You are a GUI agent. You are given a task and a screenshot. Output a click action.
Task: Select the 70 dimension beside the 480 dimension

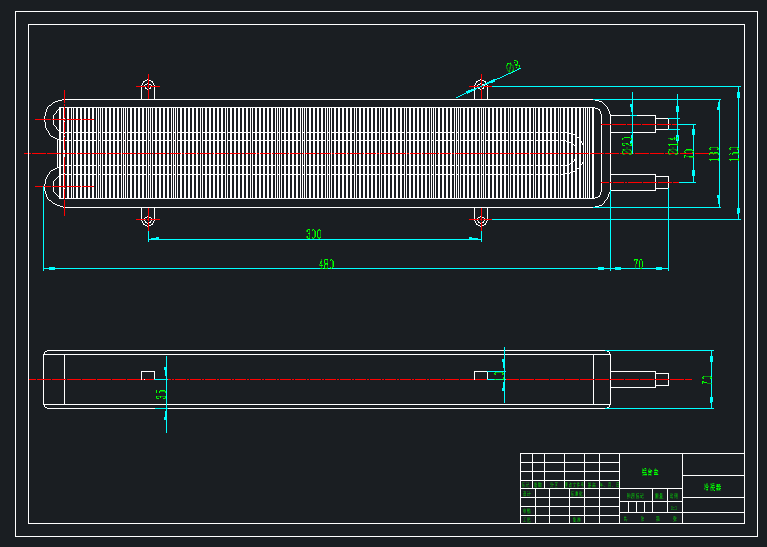click(638, 264)
